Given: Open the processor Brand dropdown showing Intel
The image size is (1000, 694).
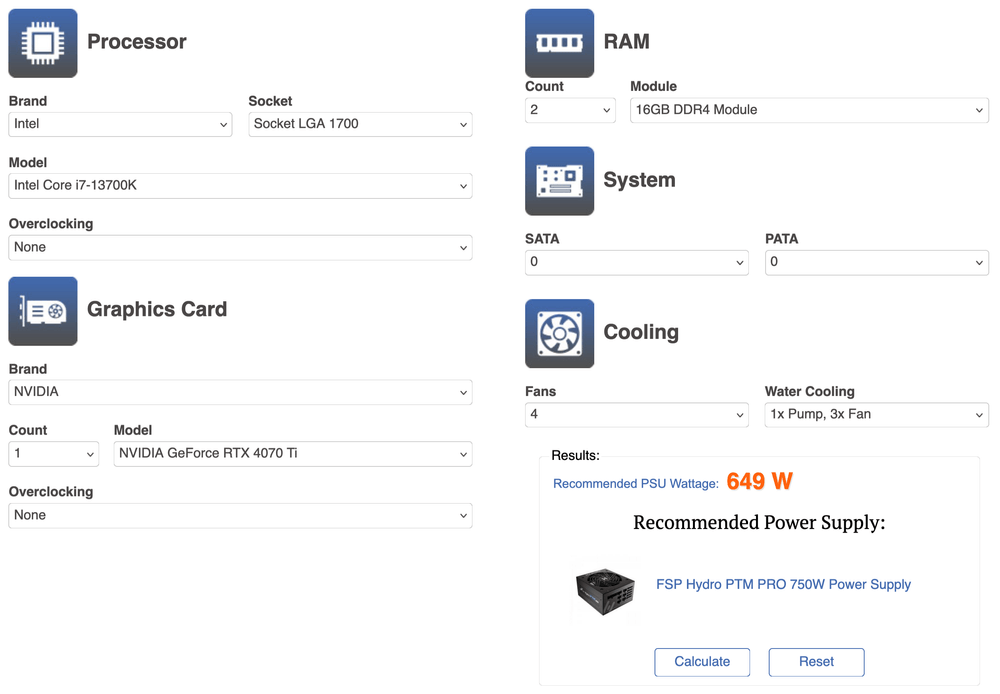Looking at the screenshot, I should coord(120,124).
